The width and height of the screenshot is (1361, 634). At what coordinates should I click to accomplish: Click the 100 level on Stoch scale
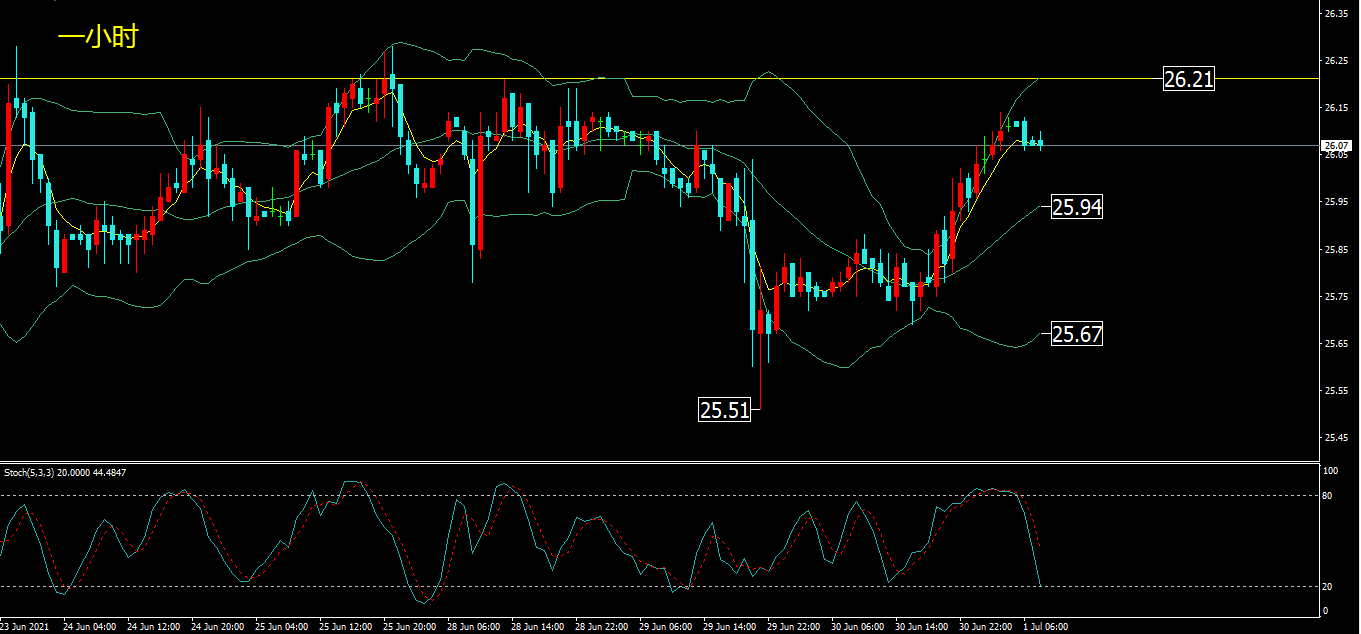coord(1331,470)
